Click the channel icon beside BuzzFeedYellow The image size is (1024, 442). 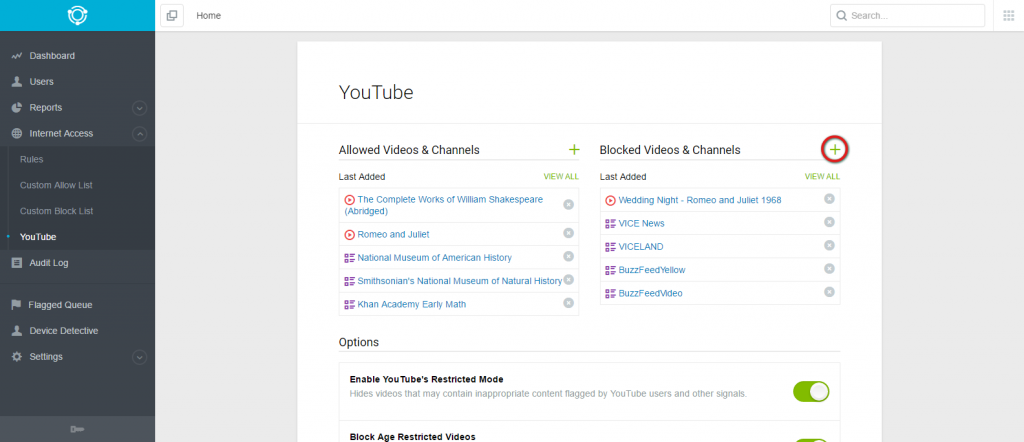tap(611, 270)
